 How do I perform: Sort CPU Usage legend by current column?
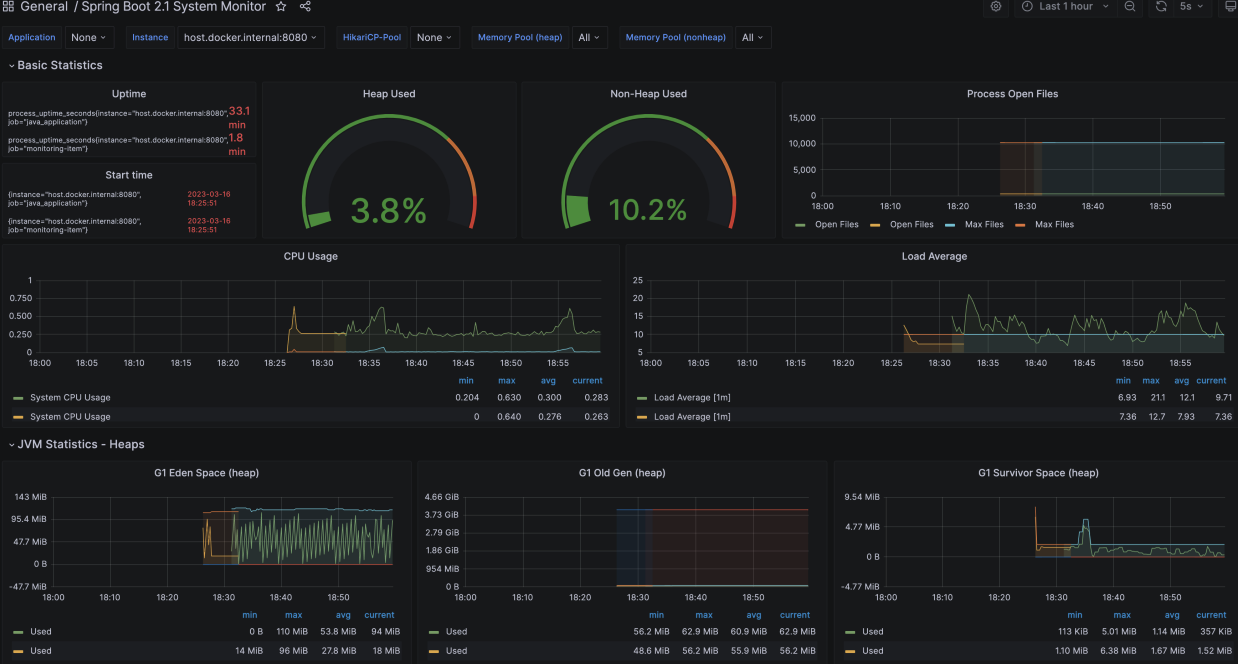[x=587, y=381]
